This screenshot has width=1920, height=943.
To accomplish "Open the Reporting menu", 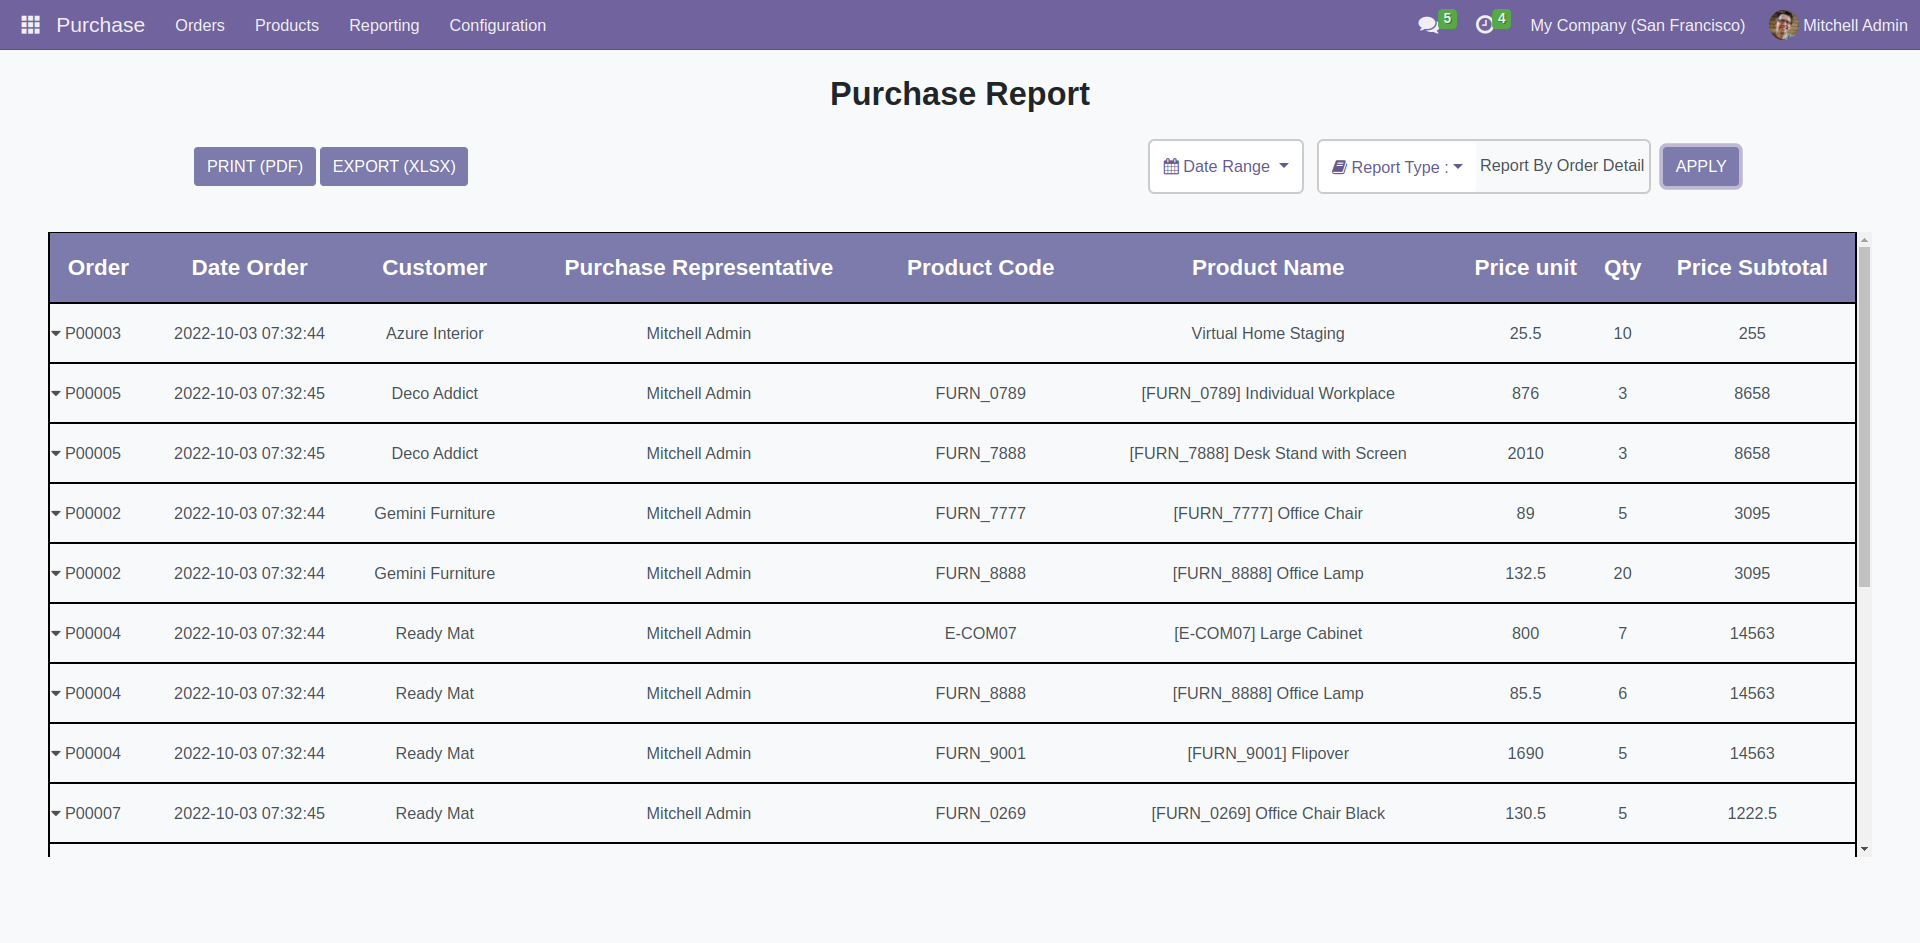I will click(x=384, y=25).
